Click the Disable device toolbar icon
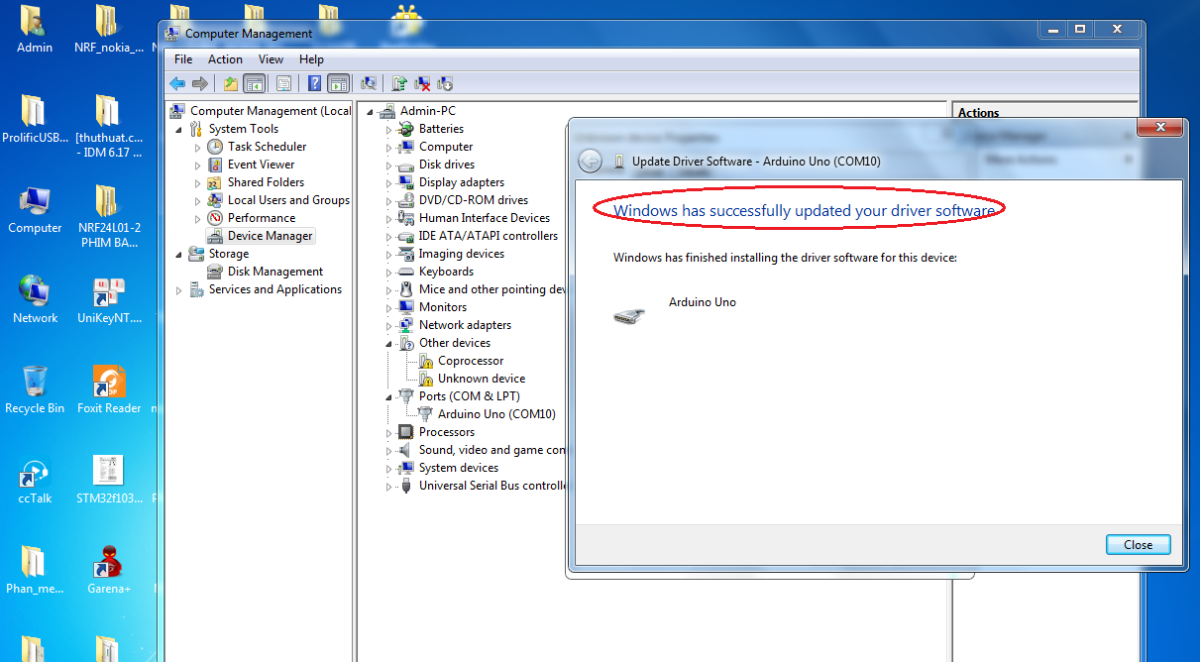The height and width of the screenshot is (662, 1200). tap(444, 83)
